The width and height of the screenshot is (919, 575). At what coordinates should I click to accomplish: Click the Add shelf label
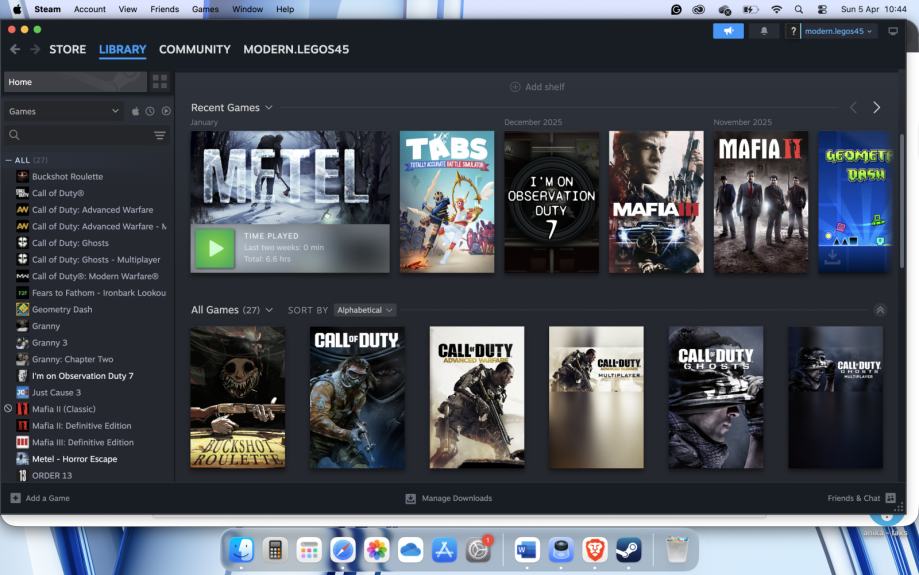point(544,87)
